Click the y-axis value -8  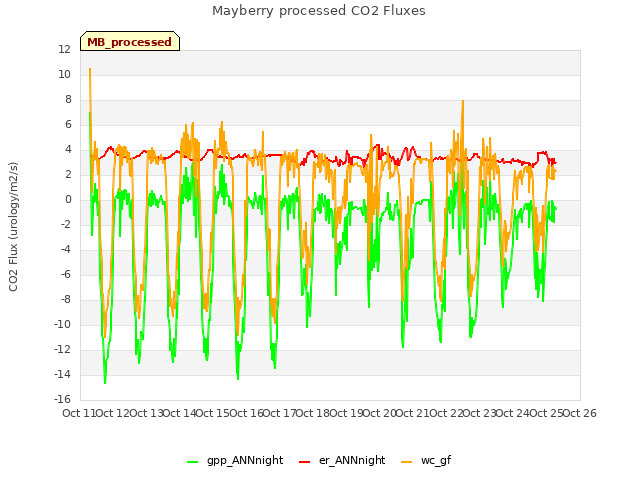coord(65,300)
